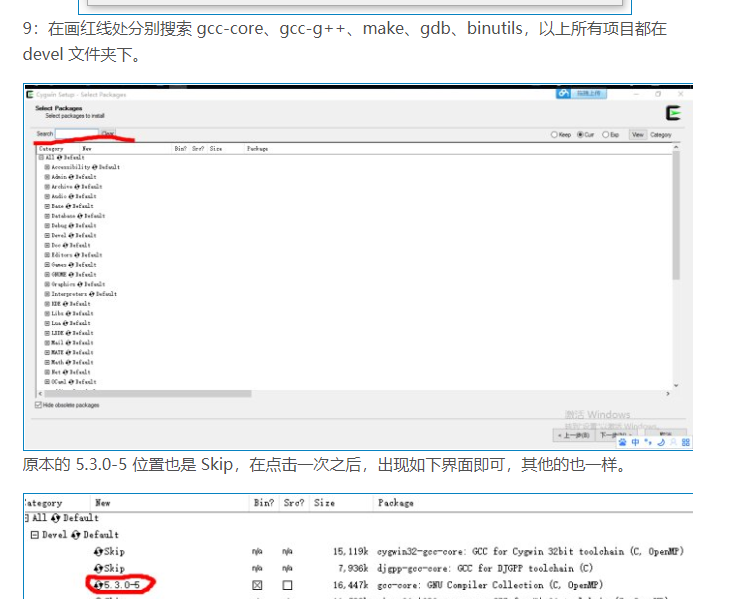This screenshot has height=599, width=747.
Task: Click the 上一步(B) back button
Action: point(576,435)
